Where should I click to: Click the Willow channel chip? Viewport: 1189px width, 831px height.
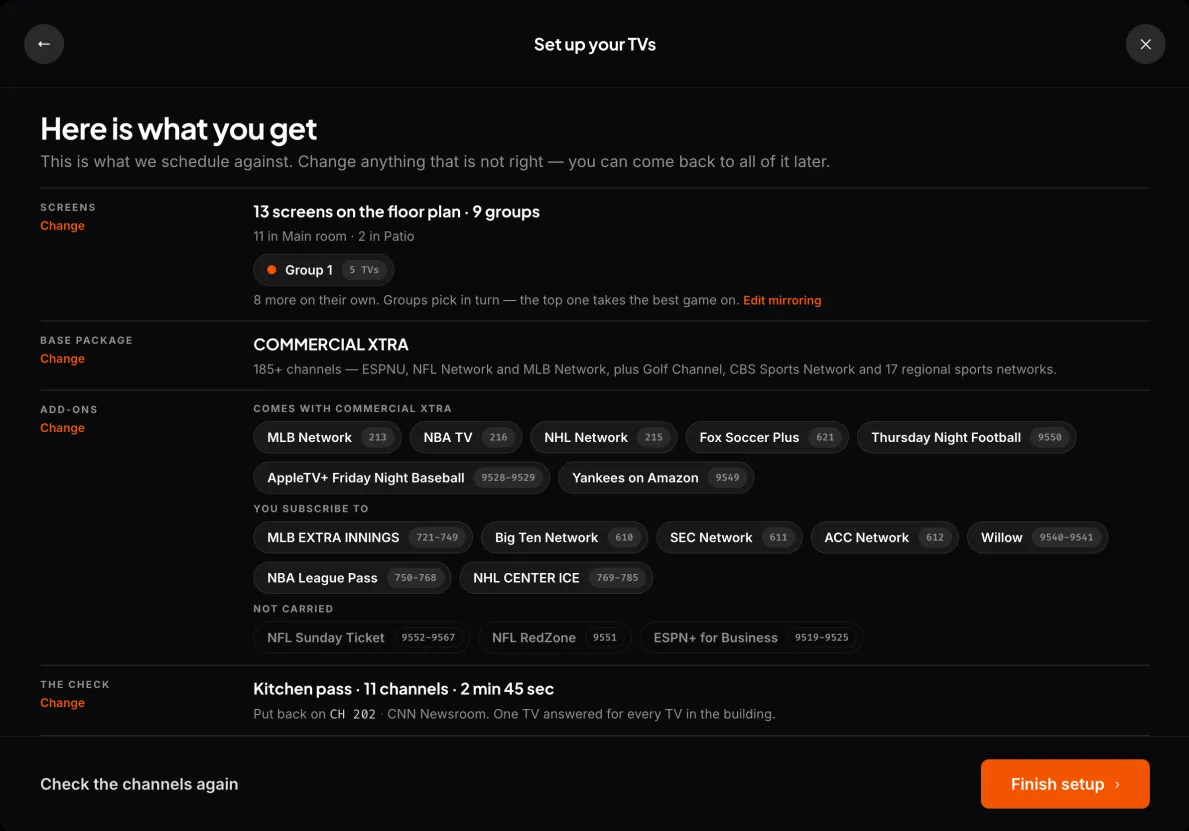point(1037,538)
